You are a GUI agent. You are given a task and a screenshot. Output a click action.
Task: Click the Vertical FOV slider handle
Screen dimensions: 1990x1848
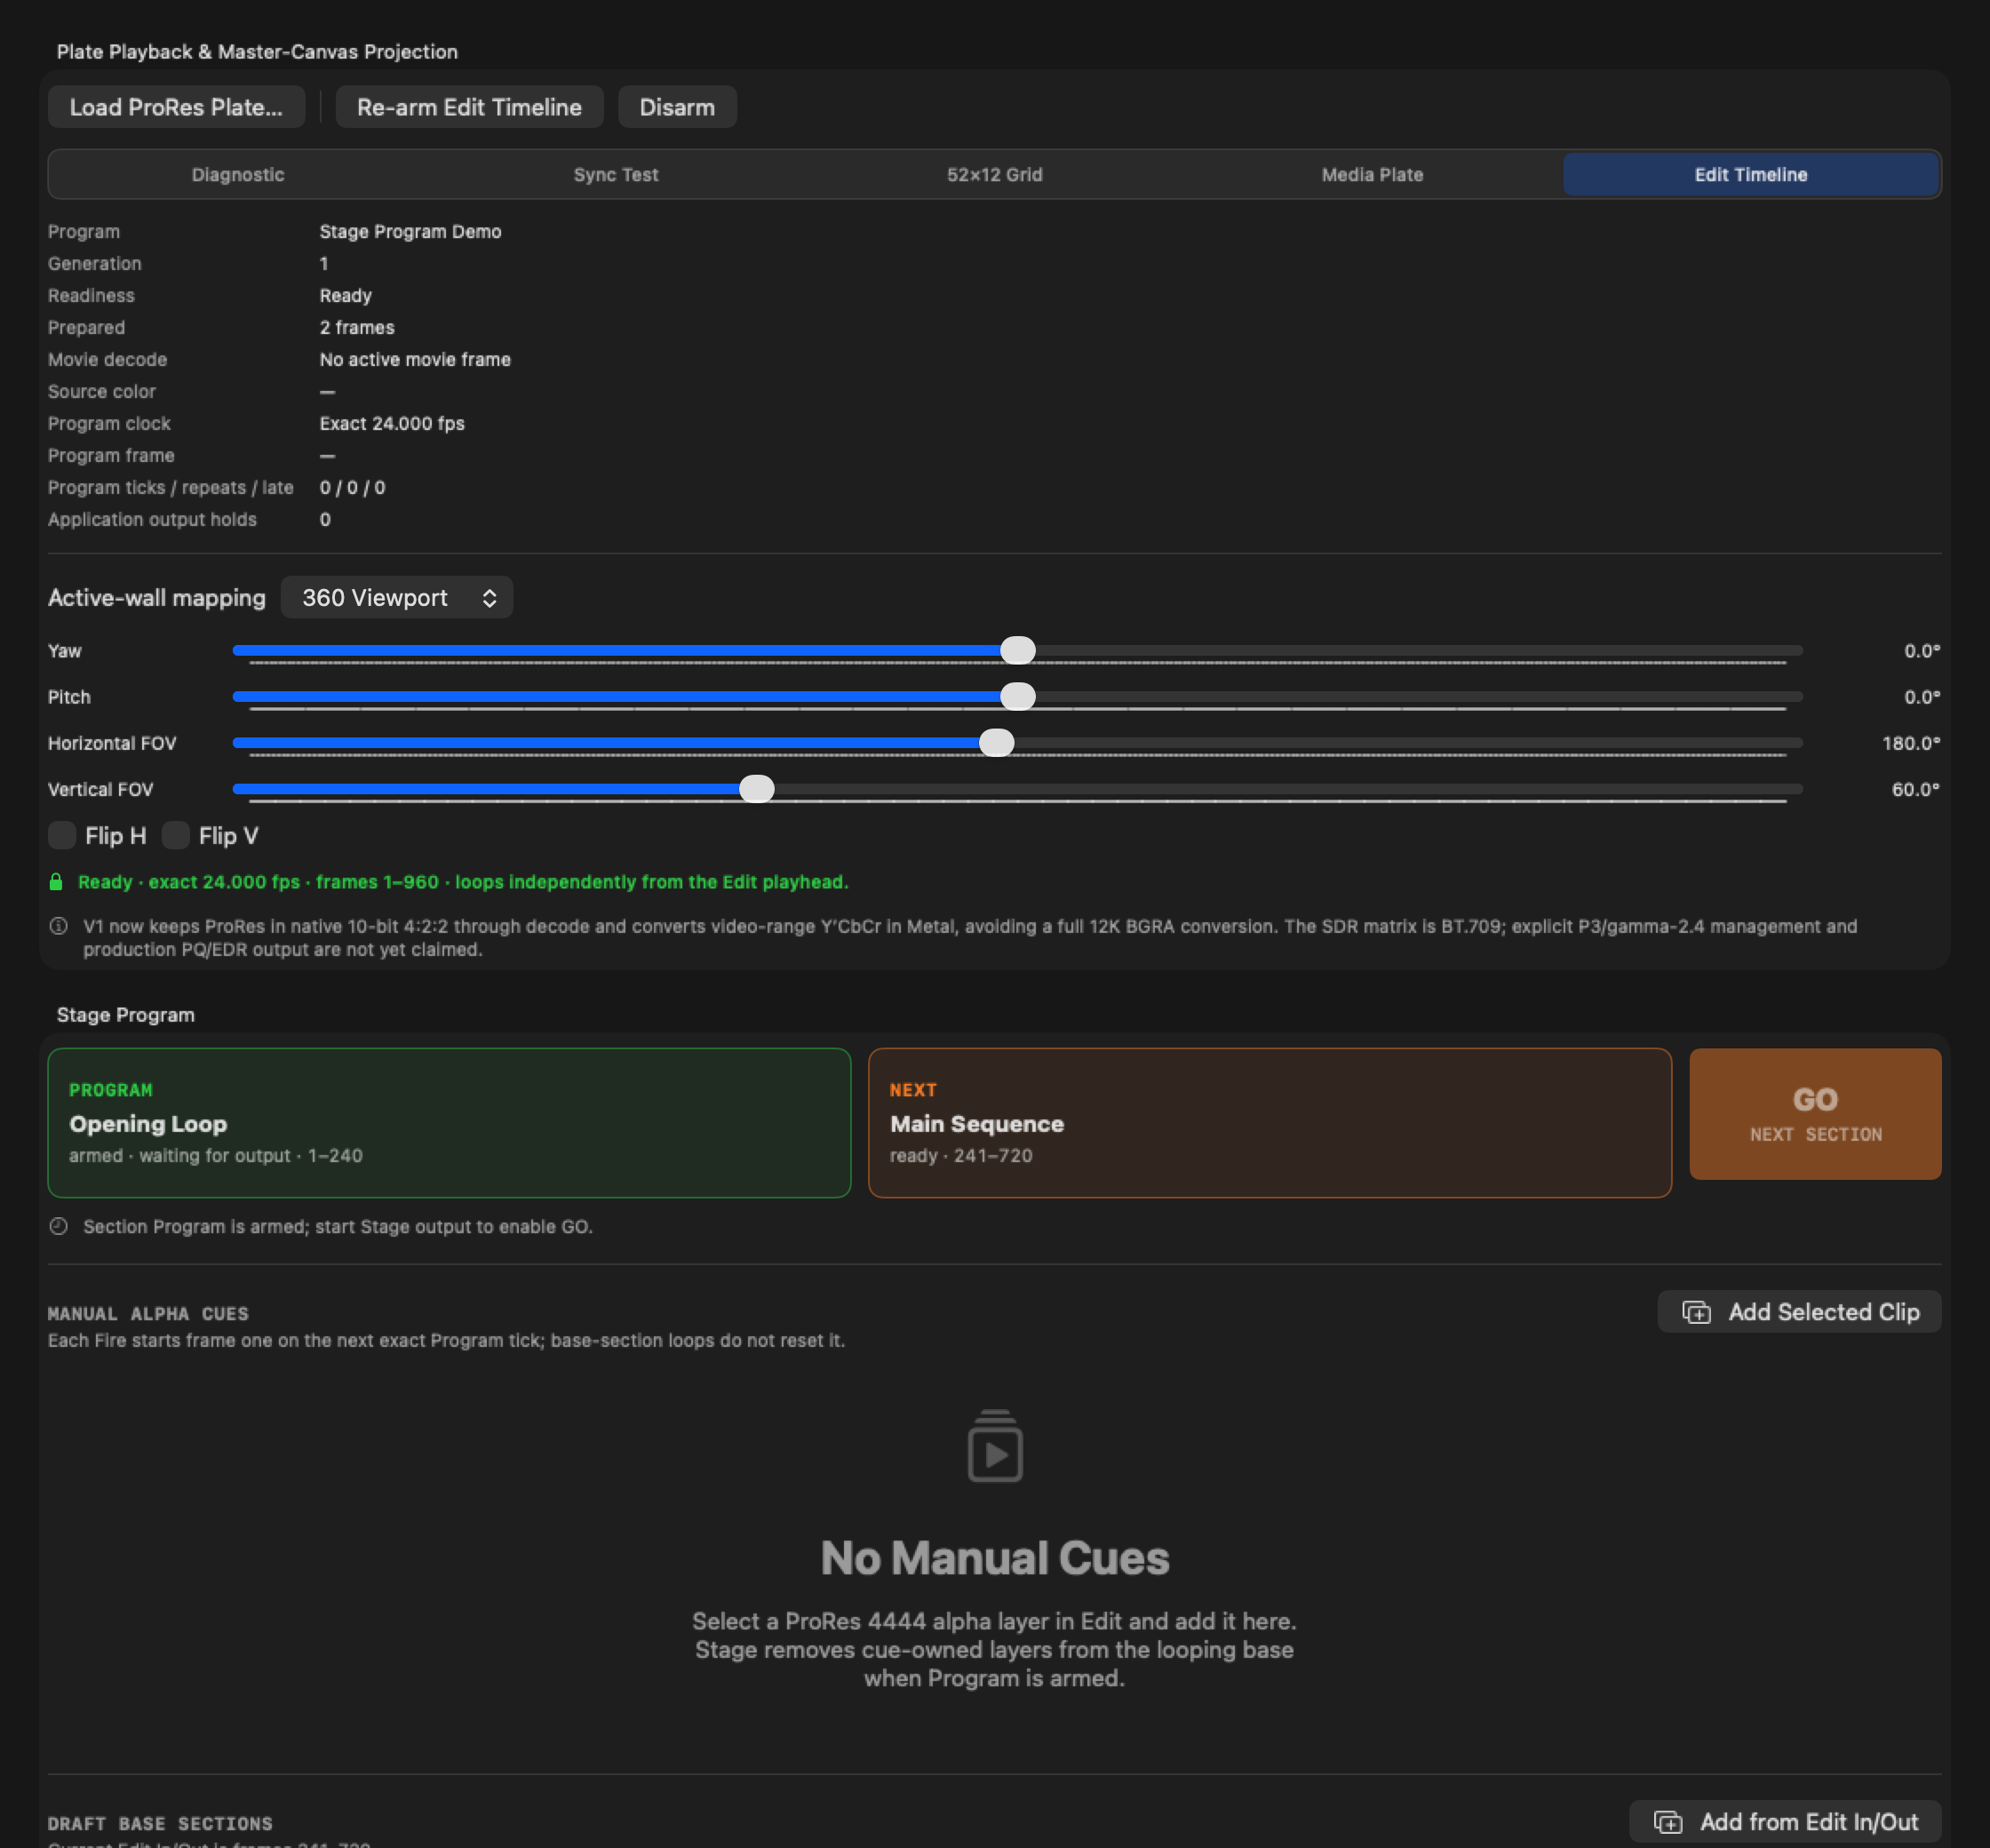point(757,788)
